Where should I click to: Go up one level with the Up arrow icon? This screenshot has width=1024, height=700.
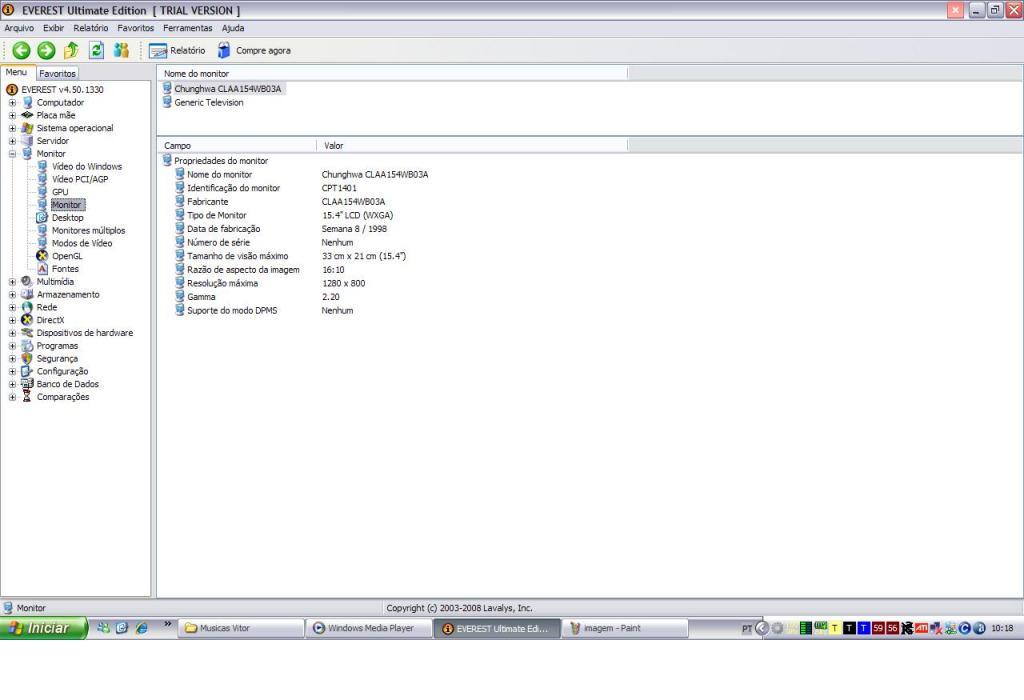pos(71,50)
